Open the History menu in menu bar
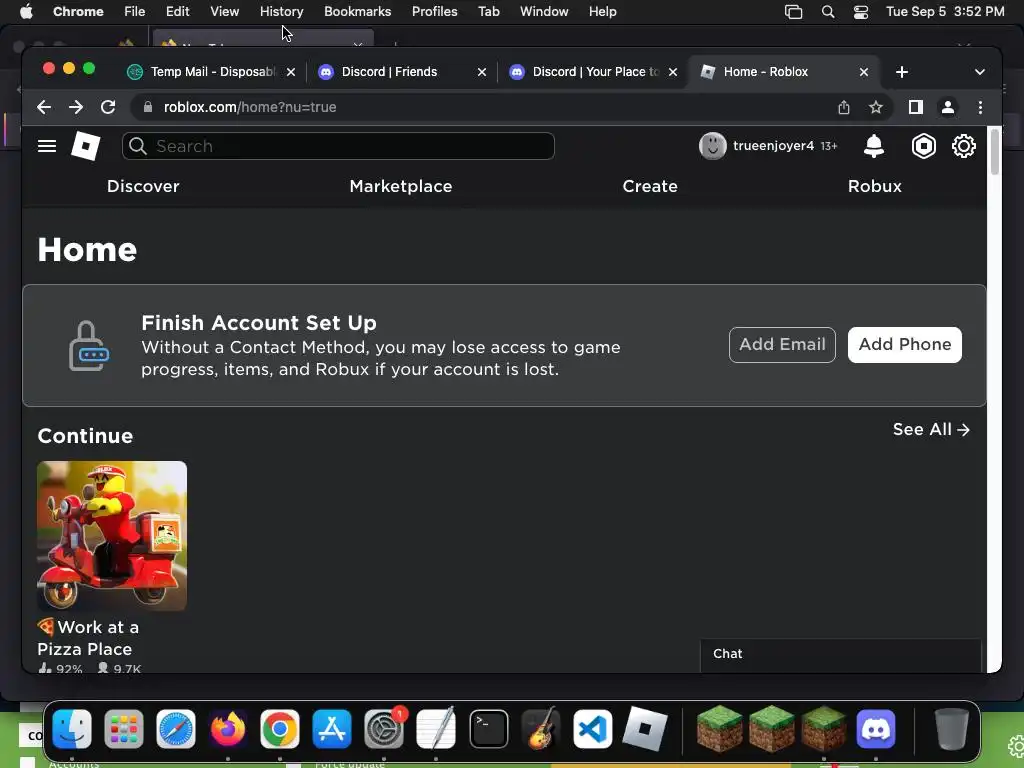1024x768 pixels. 281,12
